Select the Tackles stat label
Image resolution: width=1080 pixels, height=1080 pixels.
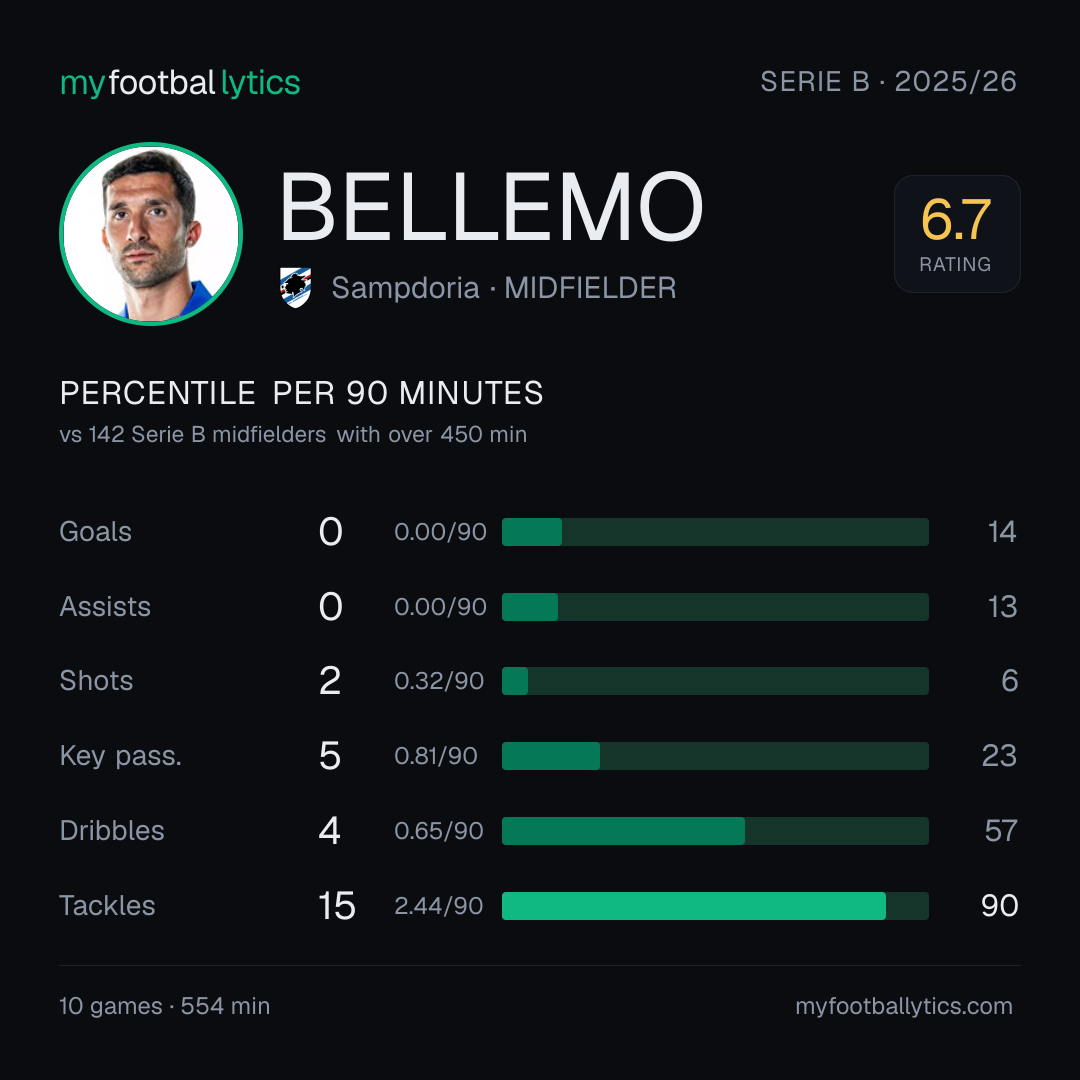(107, 906)
